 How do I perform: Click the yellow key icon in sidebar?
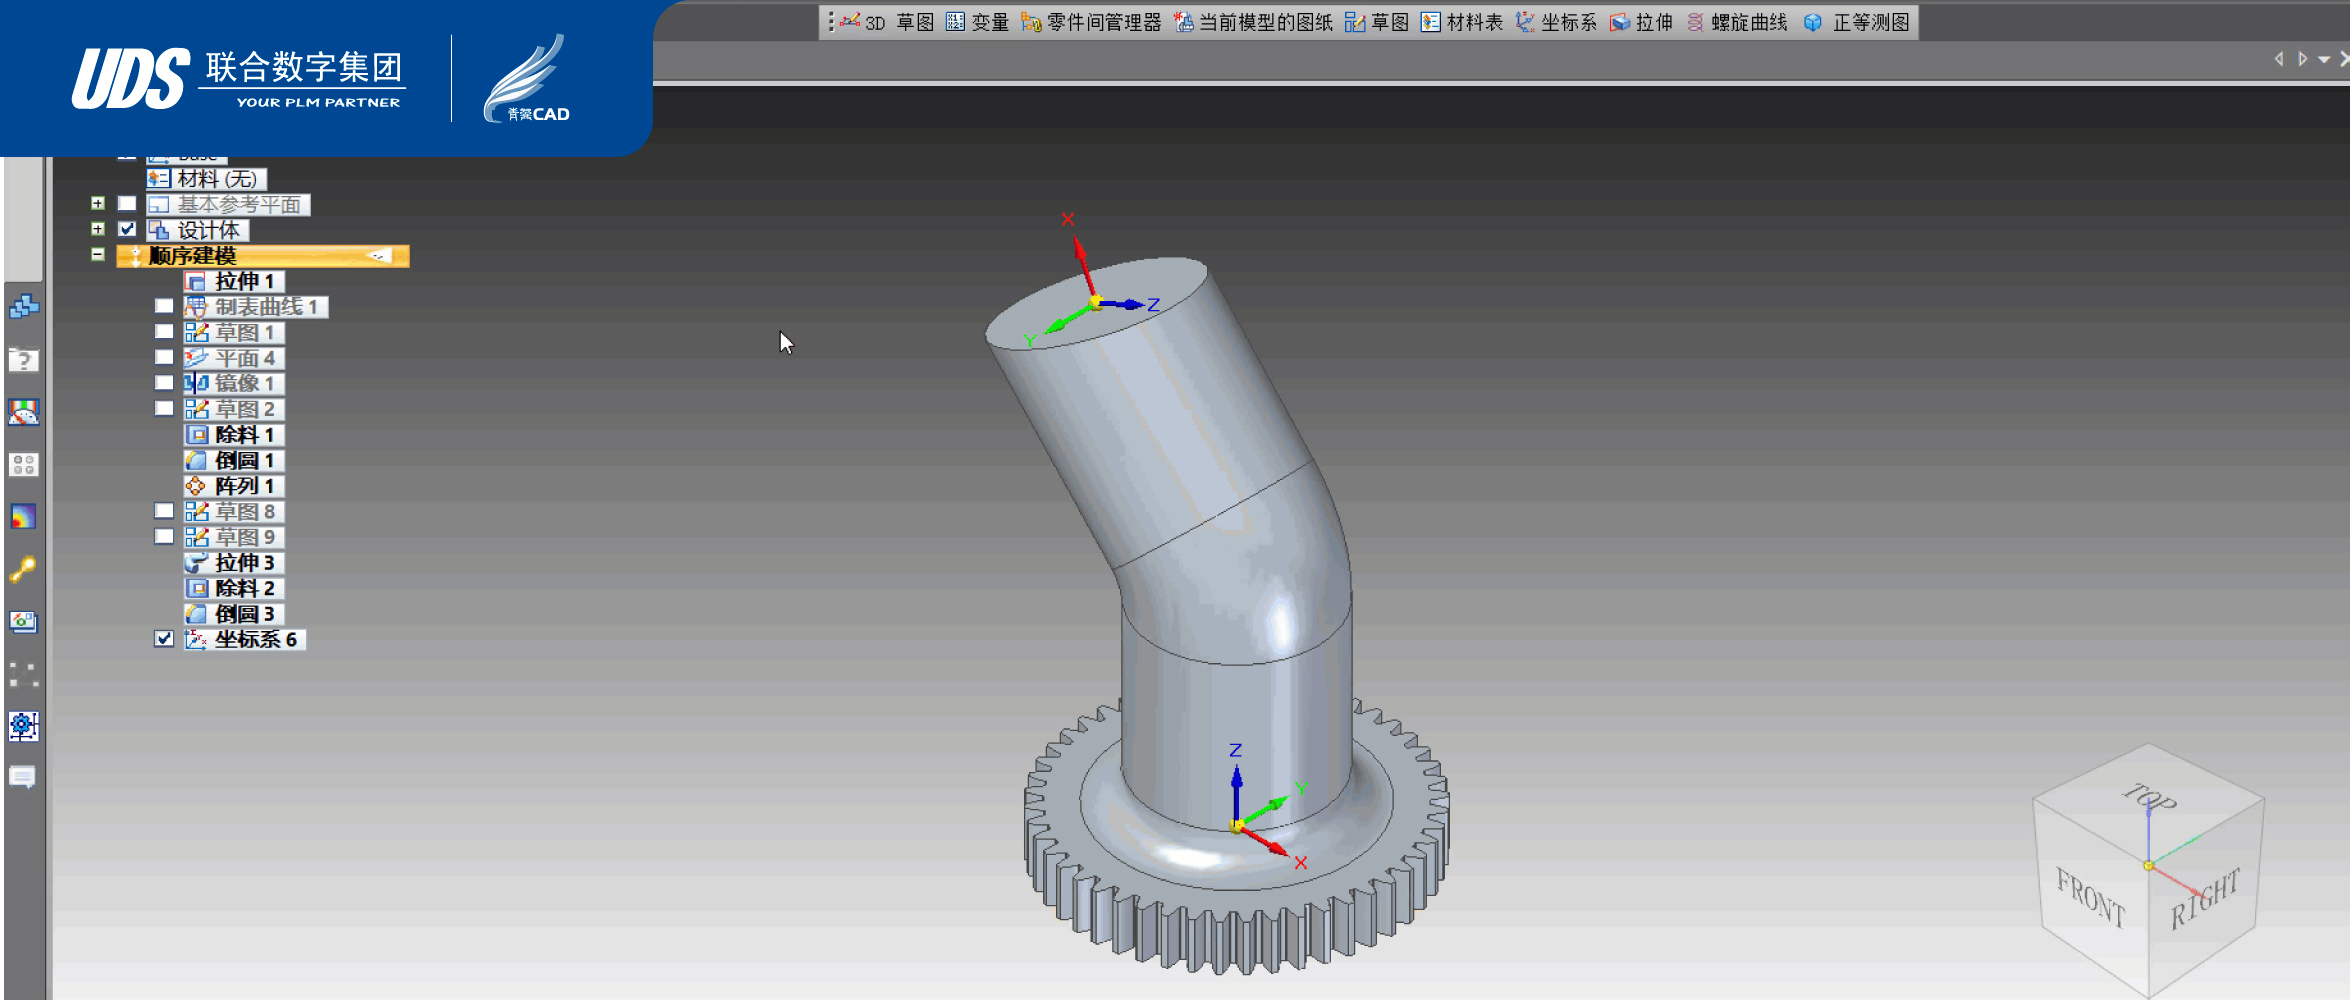(x=23, y=569)
